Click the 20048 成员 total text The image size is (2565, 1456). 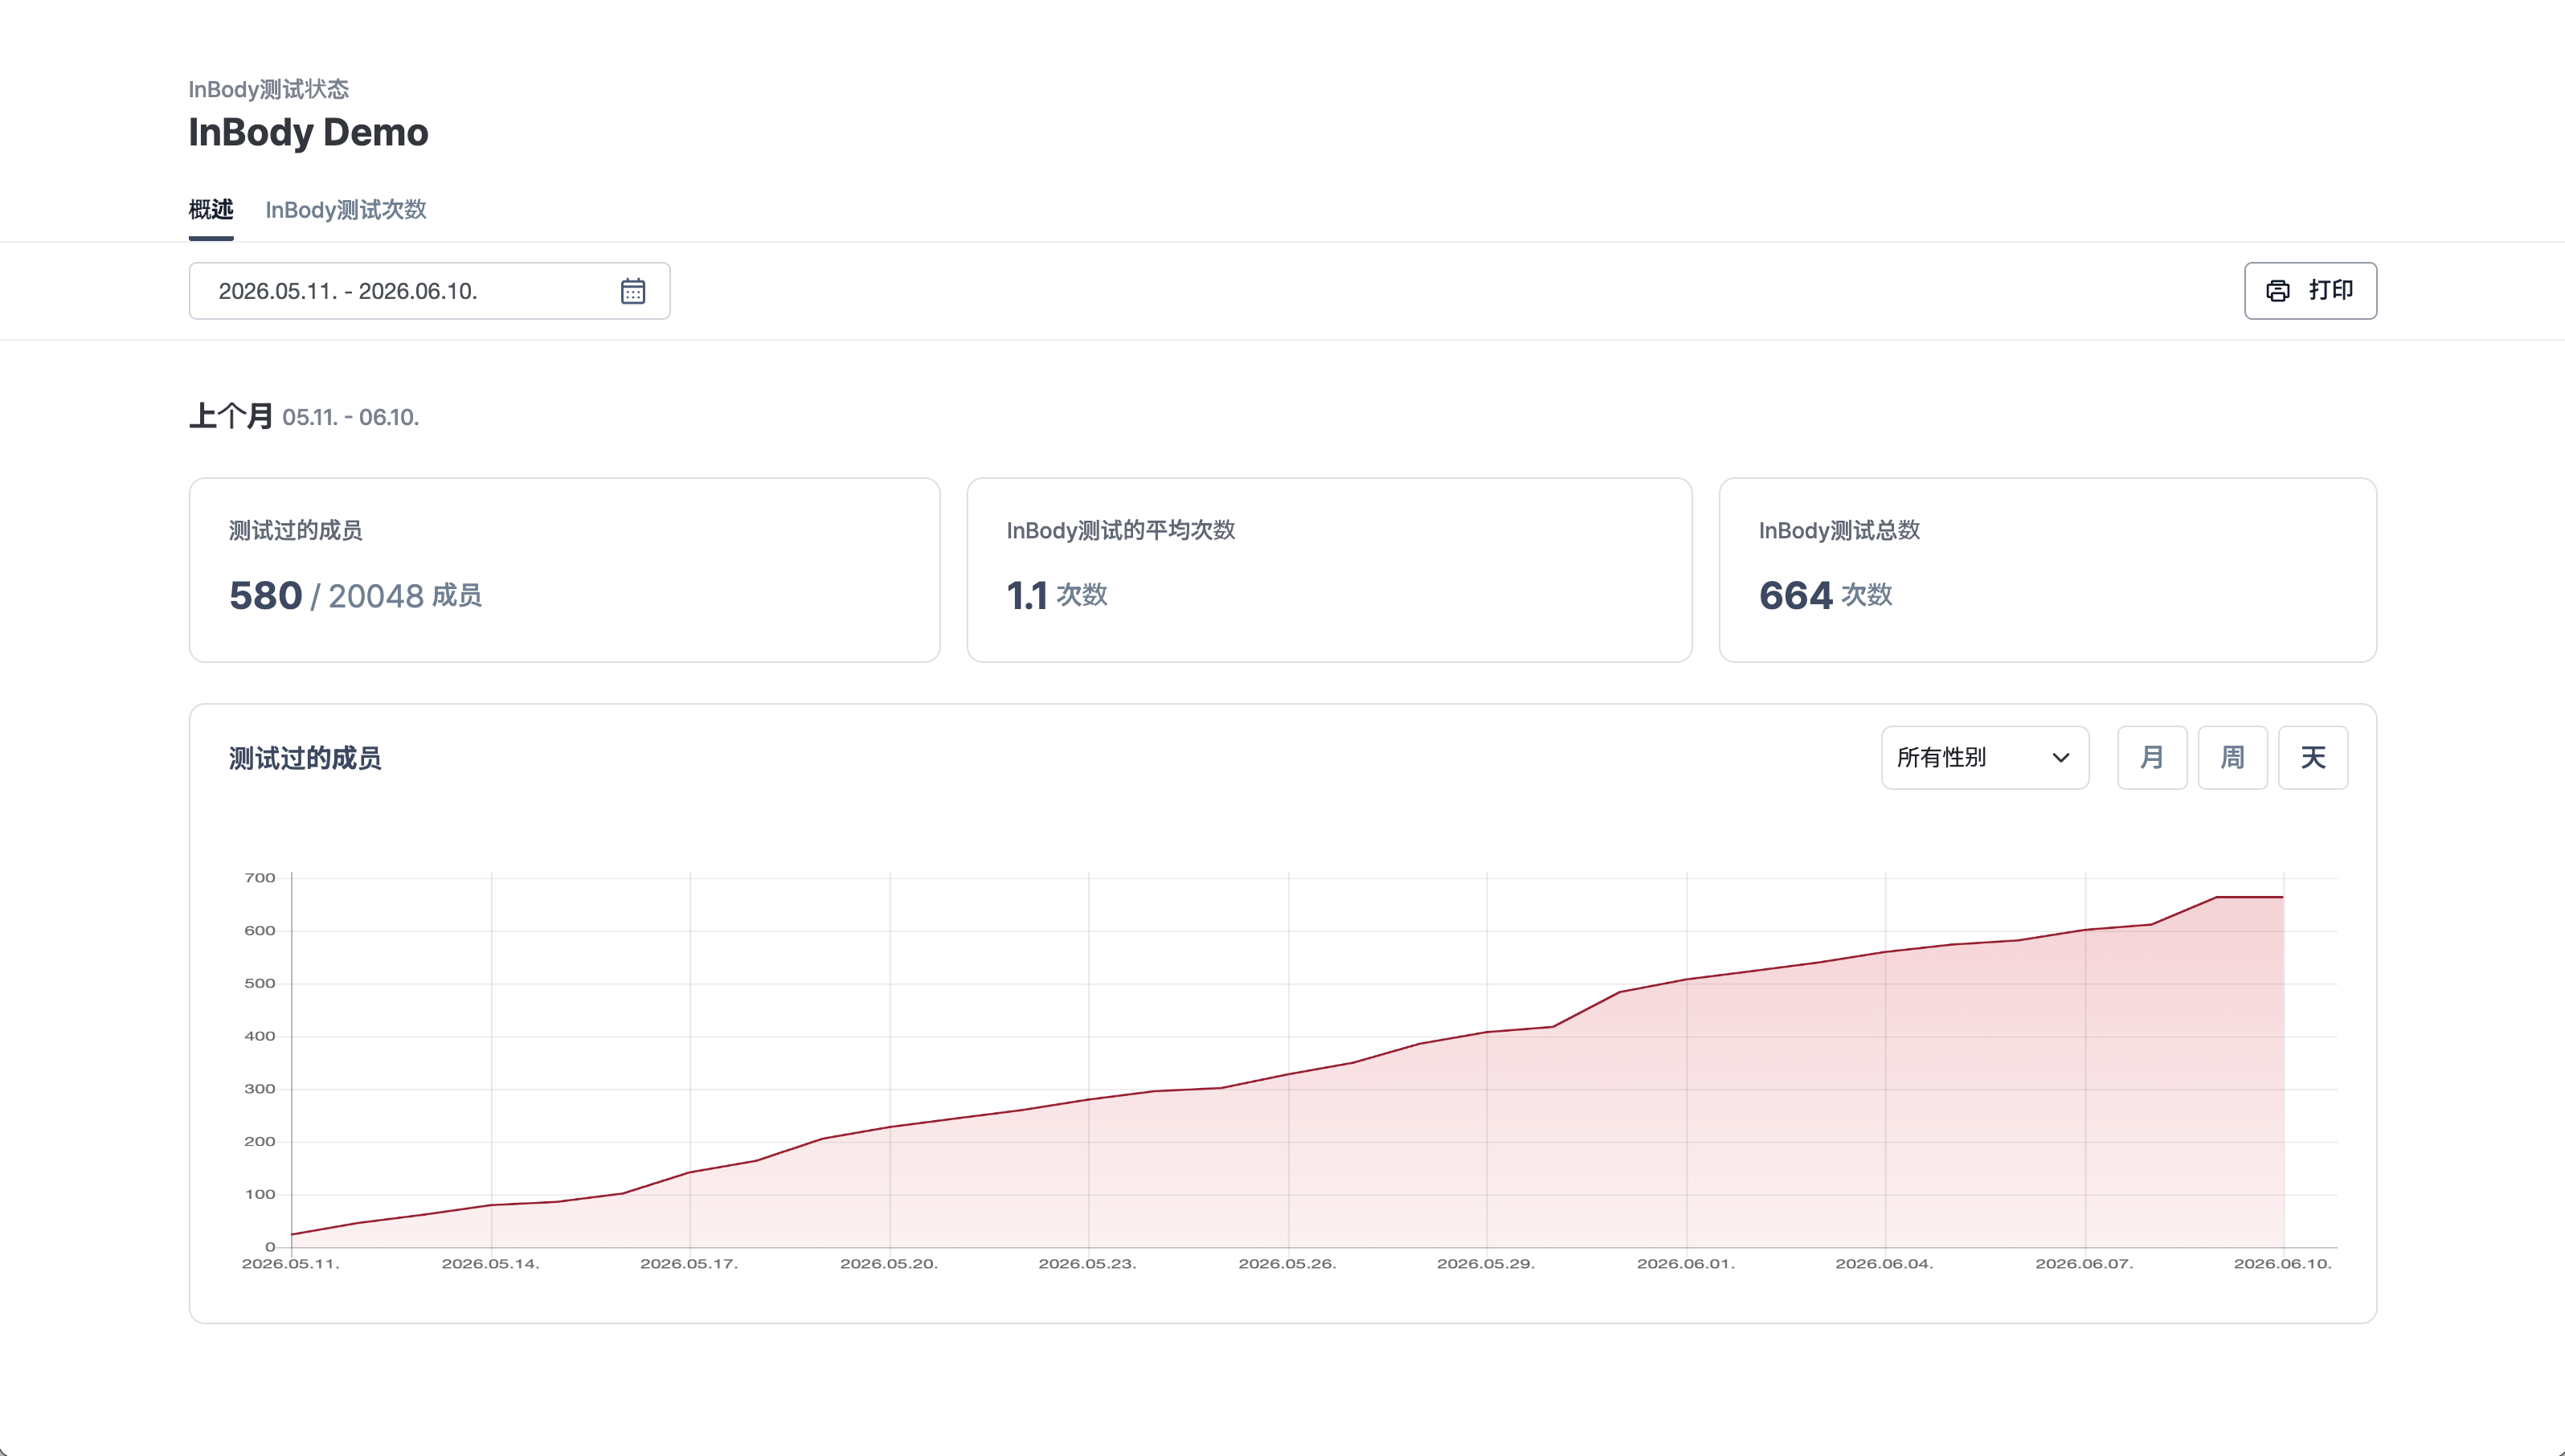pos(405,596)
